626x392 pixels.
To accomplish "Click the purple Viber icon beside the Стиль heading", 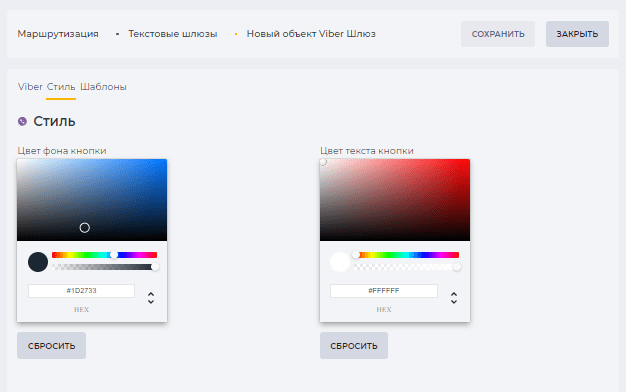I will (x=22, y=121).
